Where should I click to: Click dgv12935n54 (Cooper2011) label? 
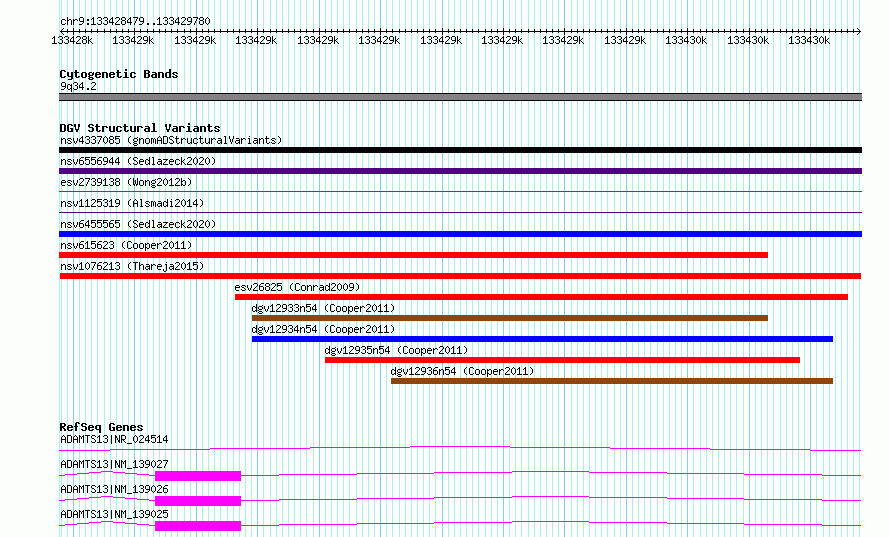pyautogui.click(x=396, y=350)
